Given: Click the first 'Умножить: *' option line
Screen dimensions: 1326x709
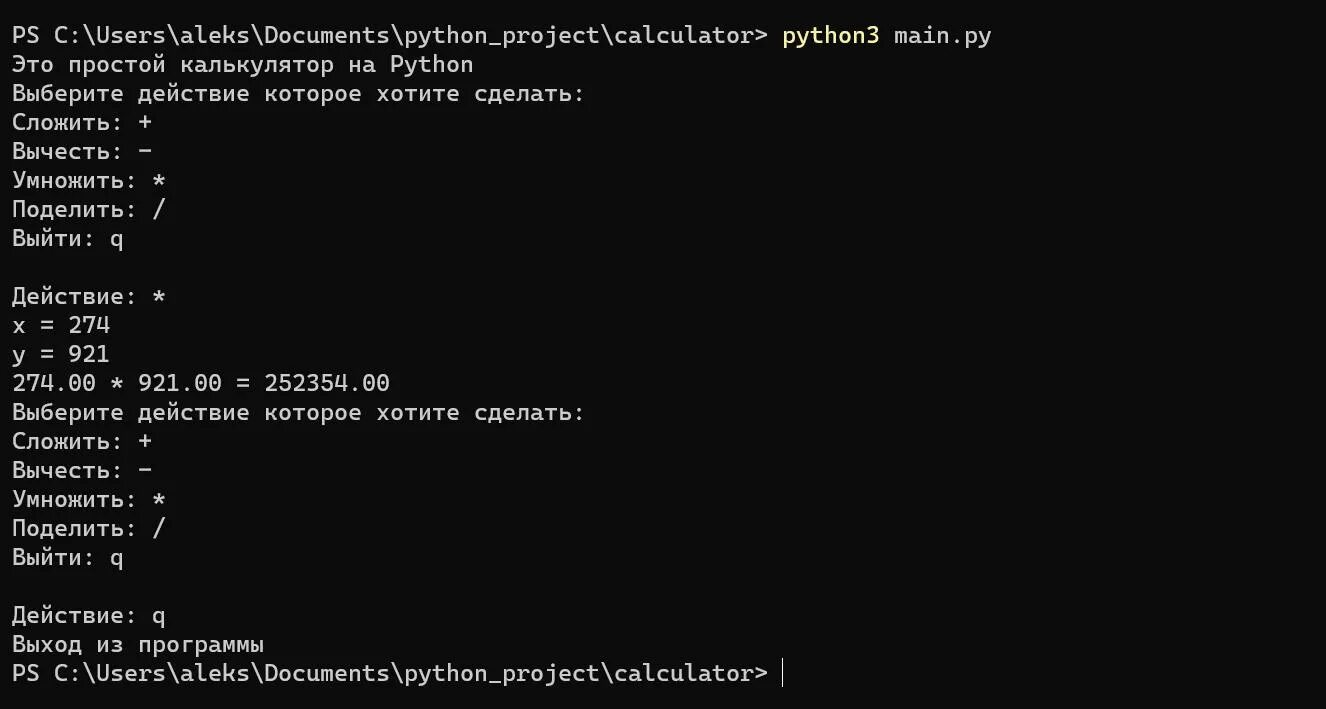Looking at the screenshot, I should point(89,181).
